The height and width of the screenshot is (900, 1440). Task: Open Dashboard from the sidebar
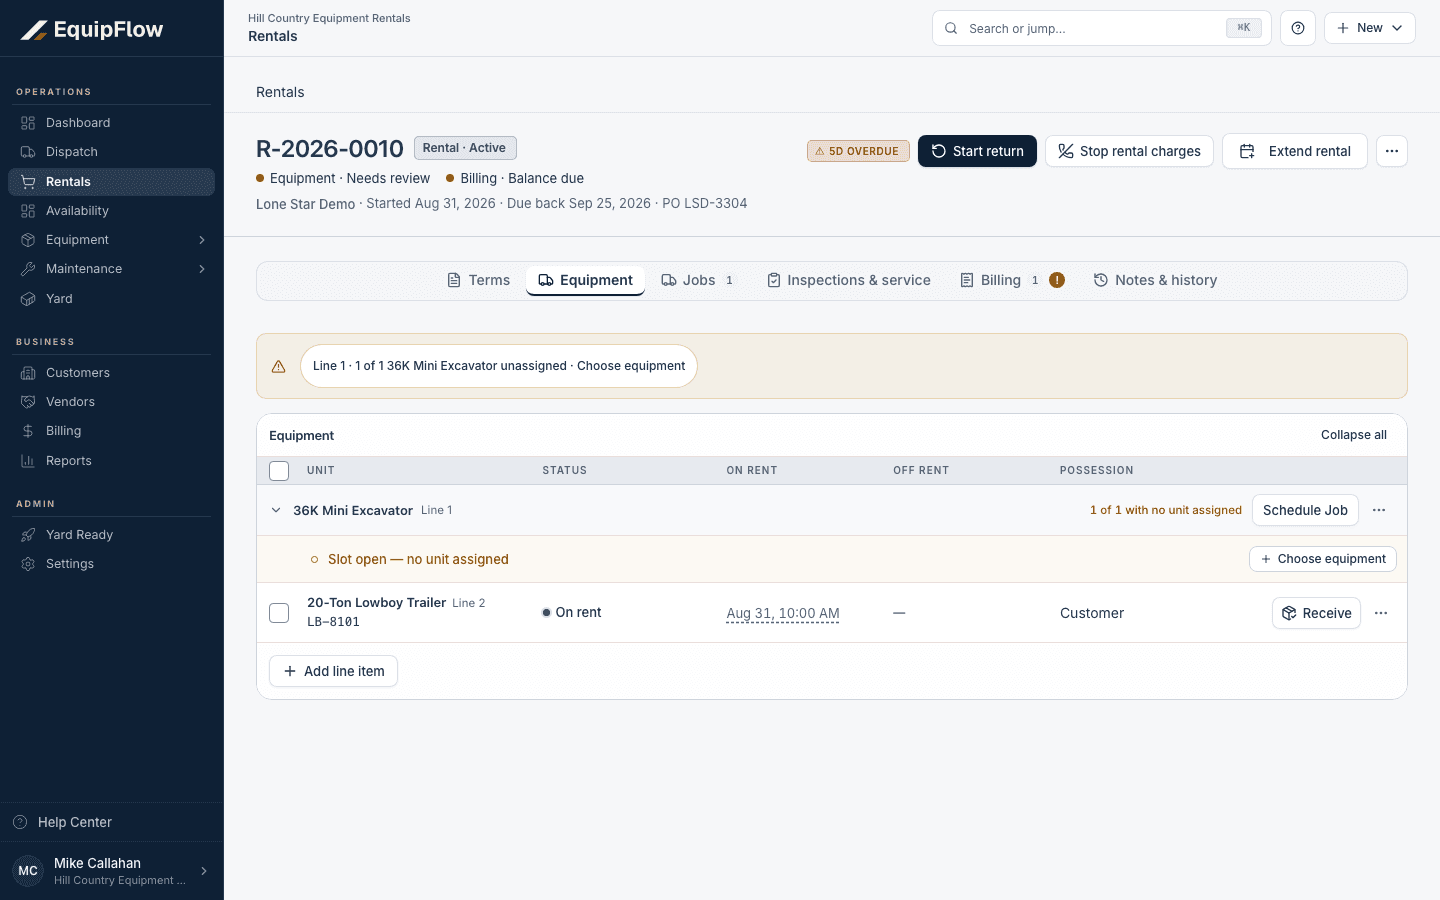[111, 123]
